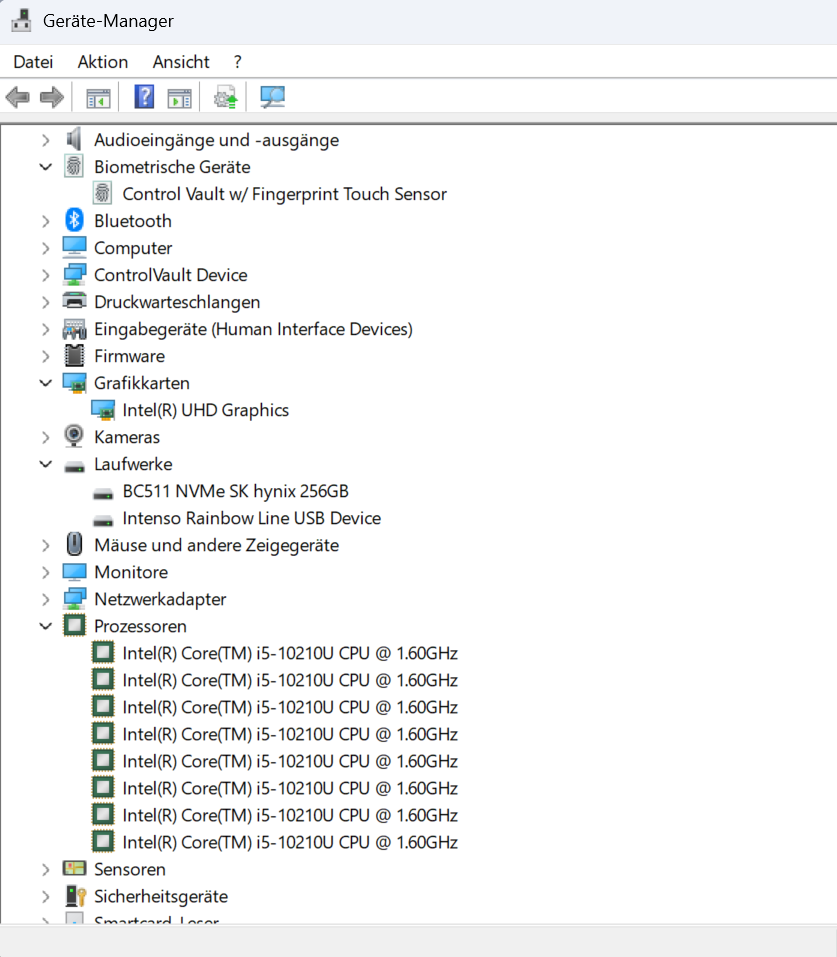Expand the Sensoren node

(x=46, y=869)
